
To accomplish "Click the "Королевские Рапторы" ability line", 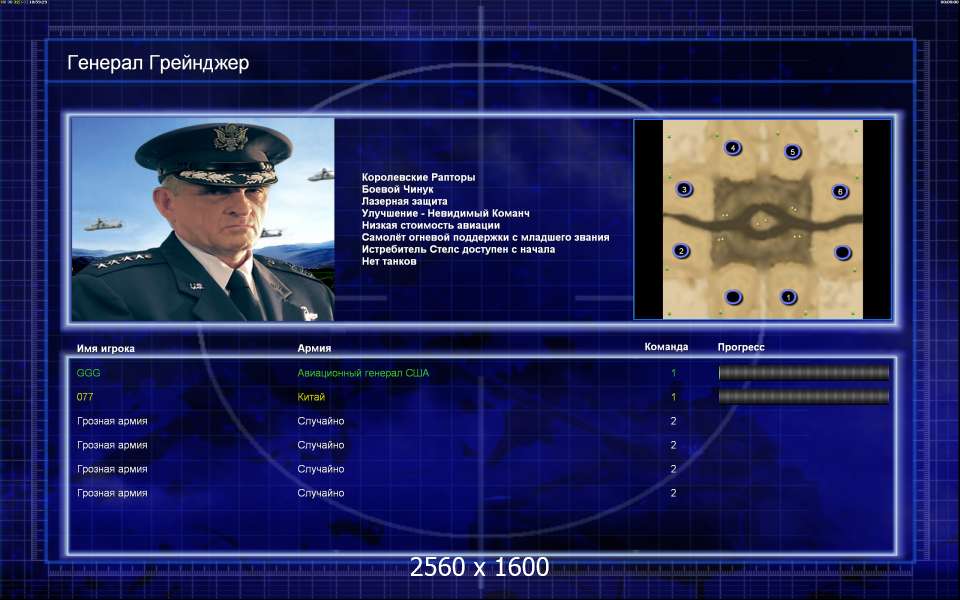I will point(418,177).
